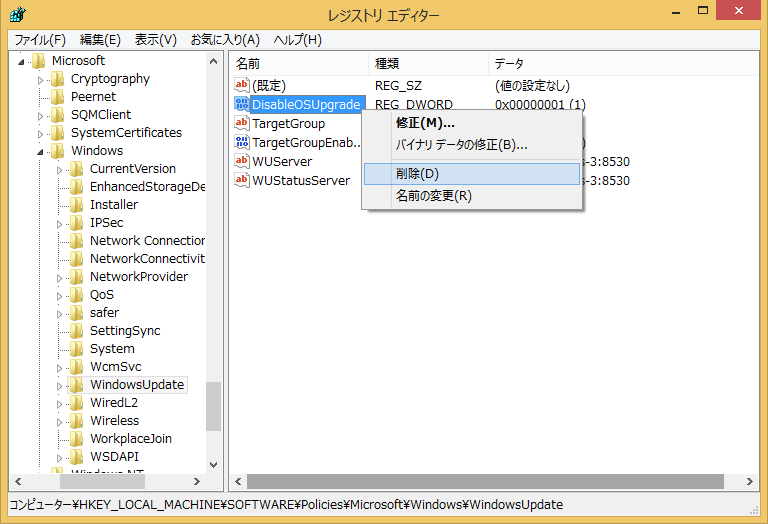Screen dimensions: 768x524
Task: Sort by the 種類 column header
Action: [429, 64]
